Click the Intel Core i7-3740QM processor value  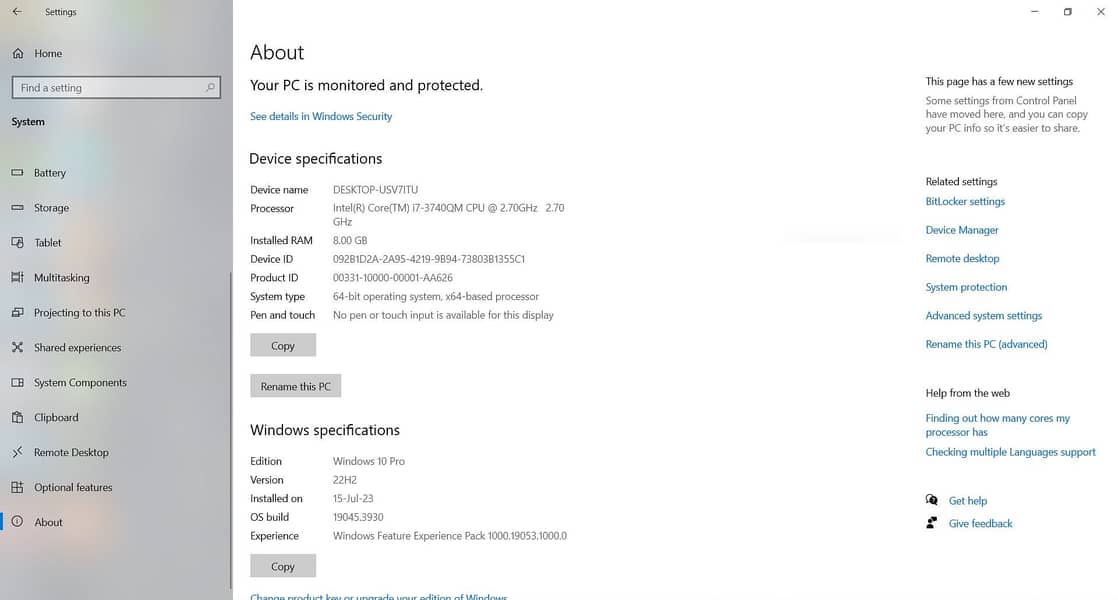[x=448, y=214]
